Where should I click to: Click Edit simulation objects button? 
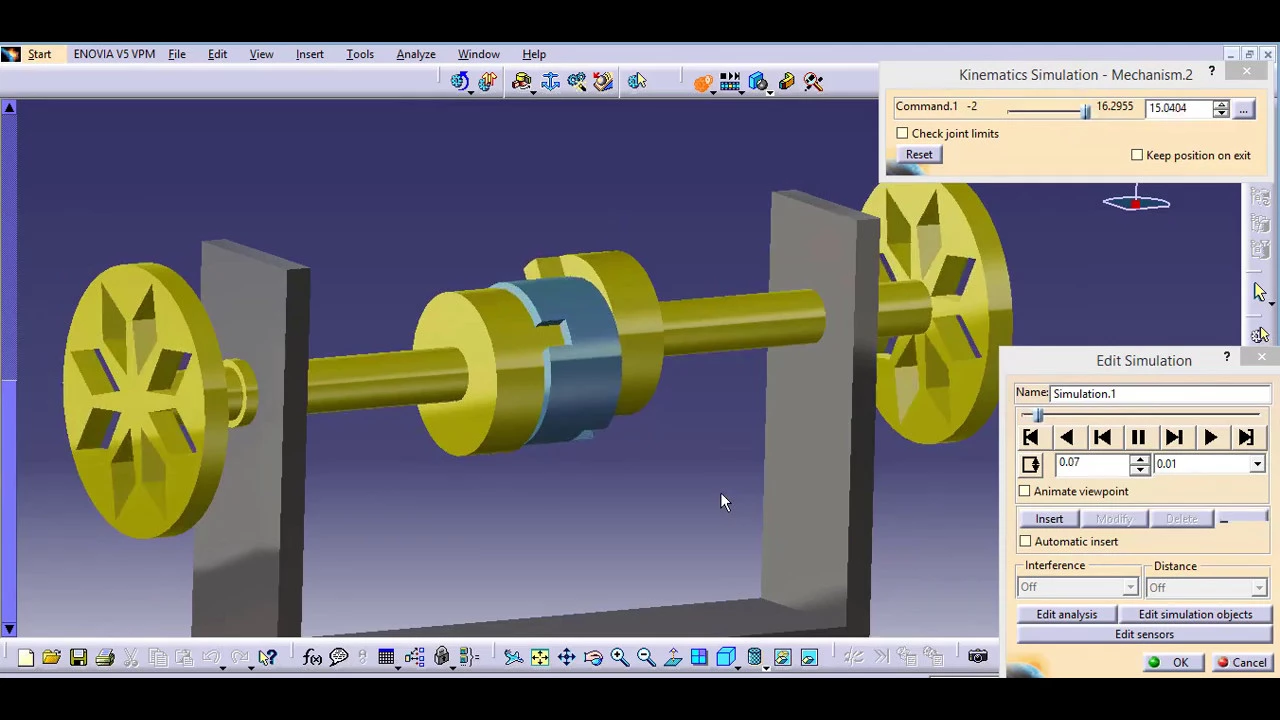pos(1195,615)
